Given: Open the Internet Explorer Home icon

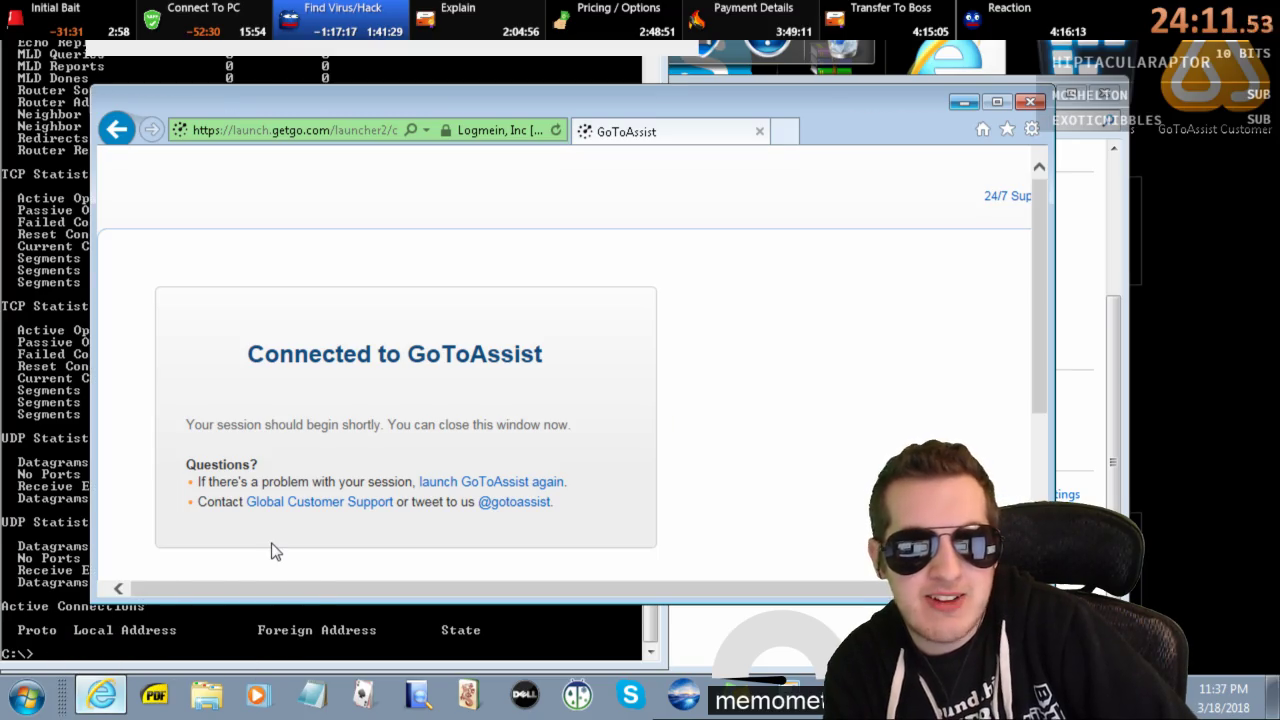Looking at the screenshot, I should (982, 129).
